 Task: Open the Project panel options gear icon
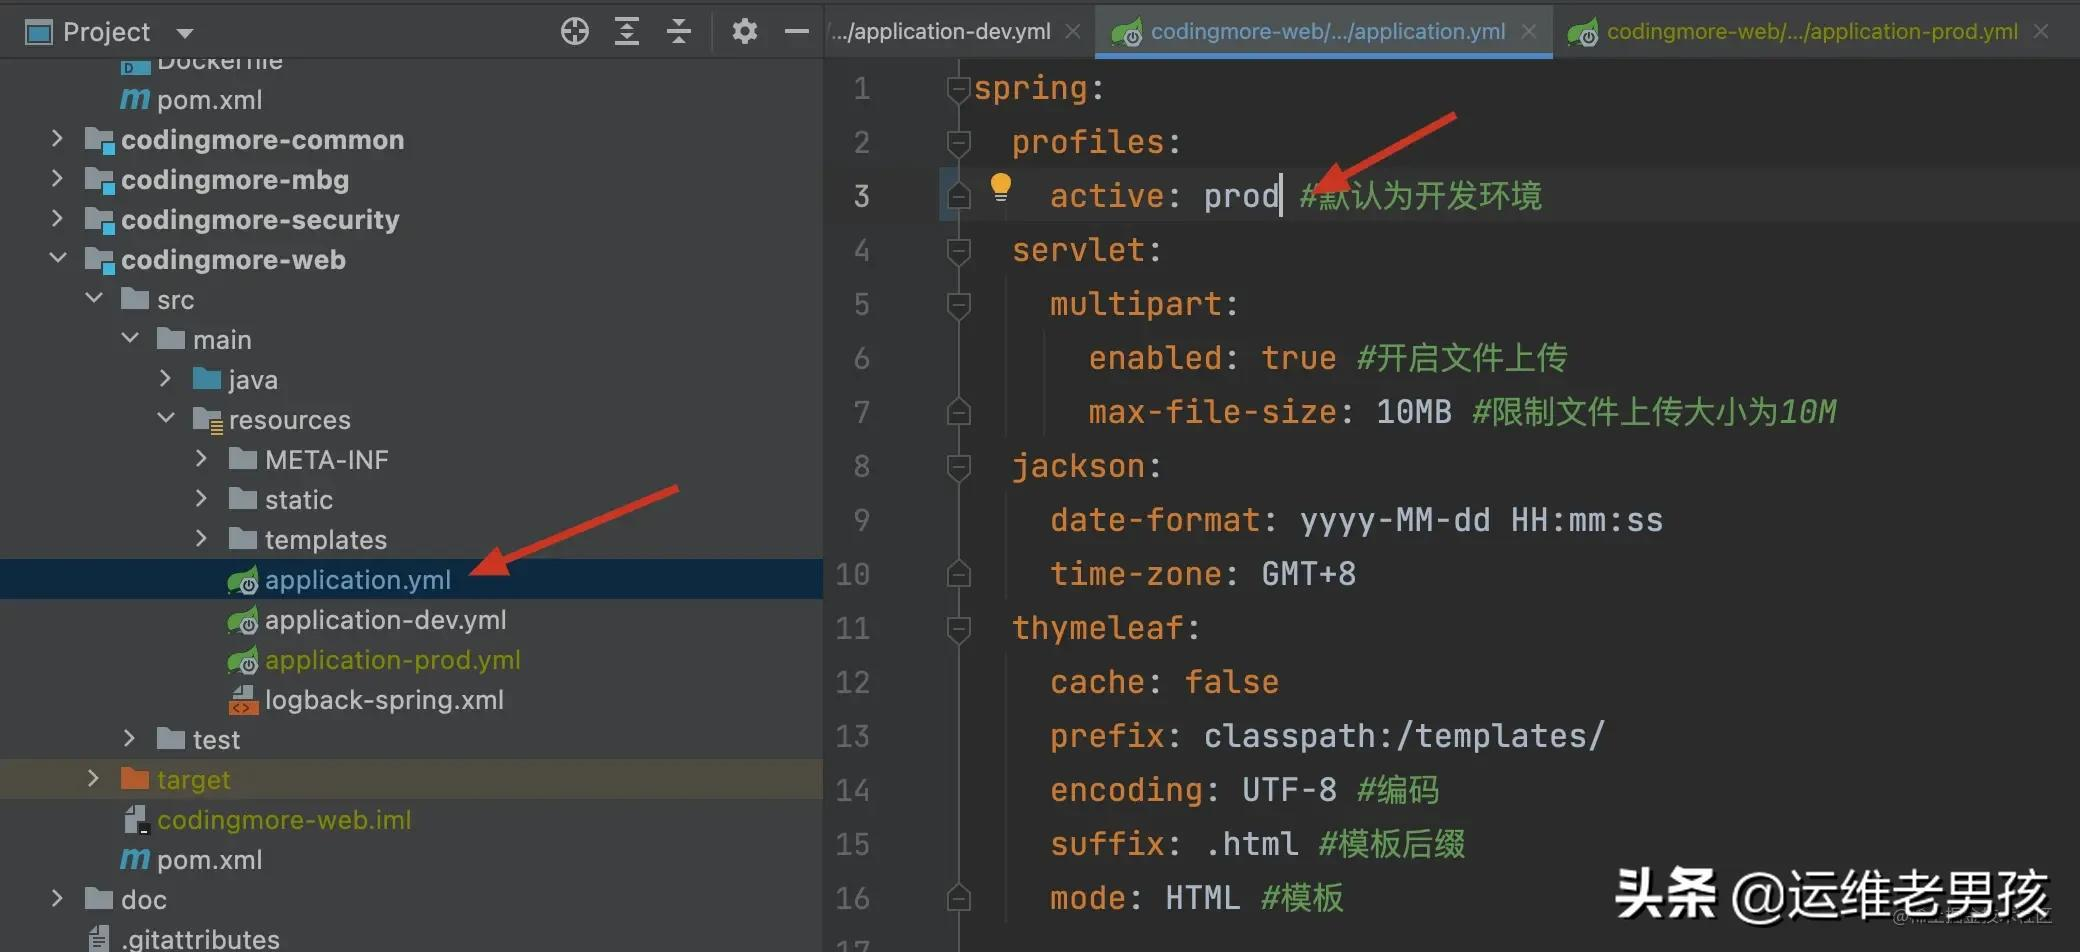744,31
